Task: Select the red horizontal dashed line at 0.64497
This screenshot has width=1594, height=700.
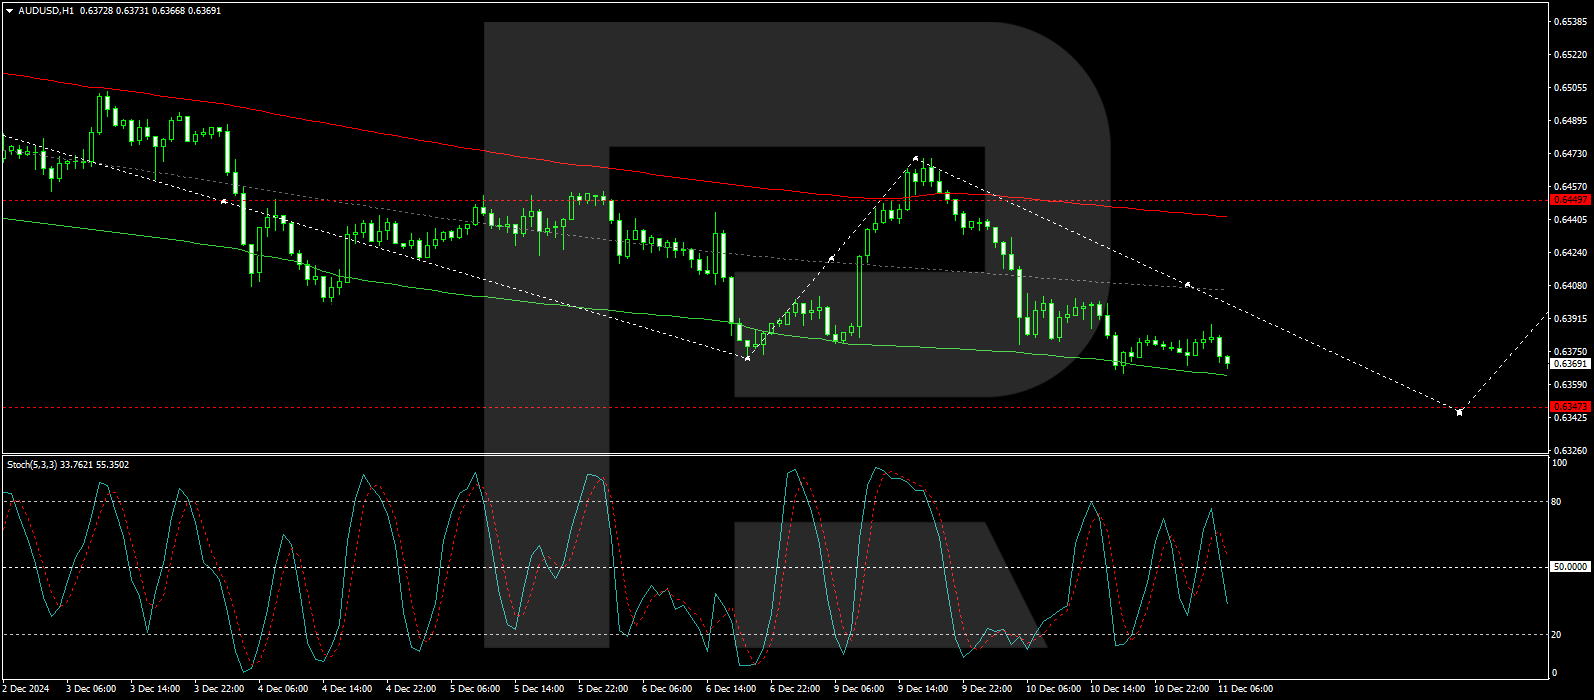Action: pyautogui.click(x=300, y=200)
